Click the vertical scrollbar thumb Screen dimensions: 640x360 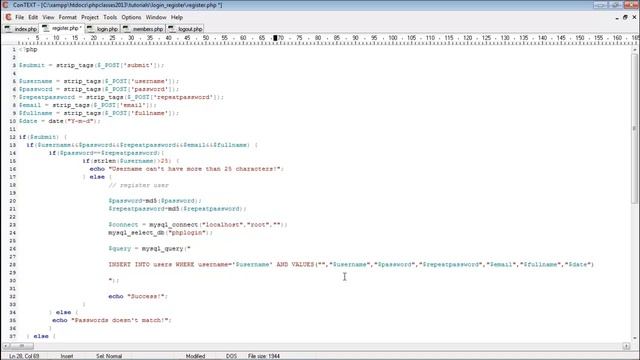pos(634,129)
